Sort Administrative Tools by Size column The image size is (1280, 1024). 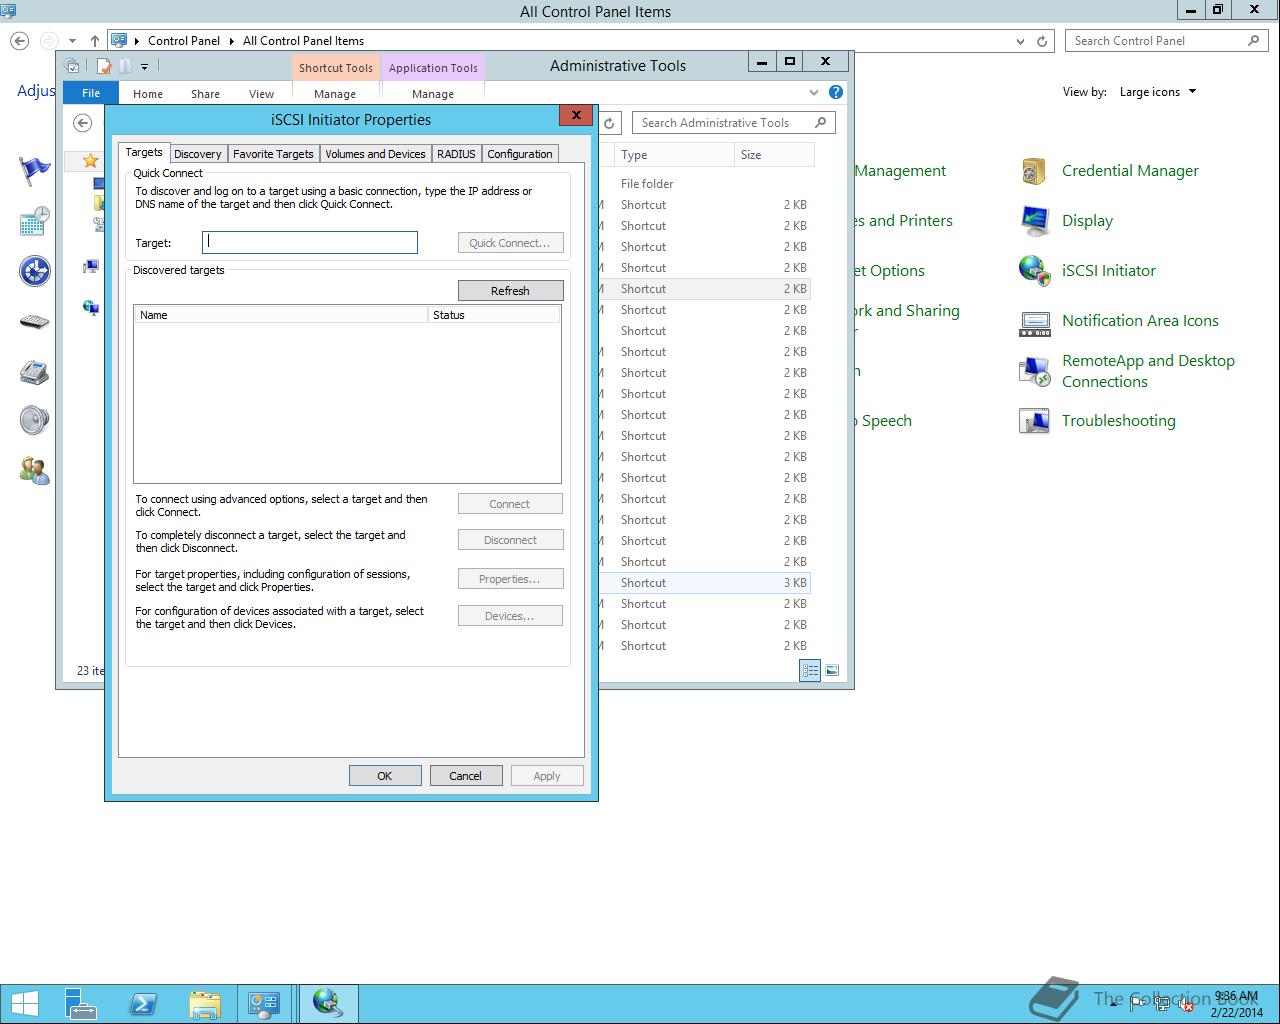pos(774,155)
